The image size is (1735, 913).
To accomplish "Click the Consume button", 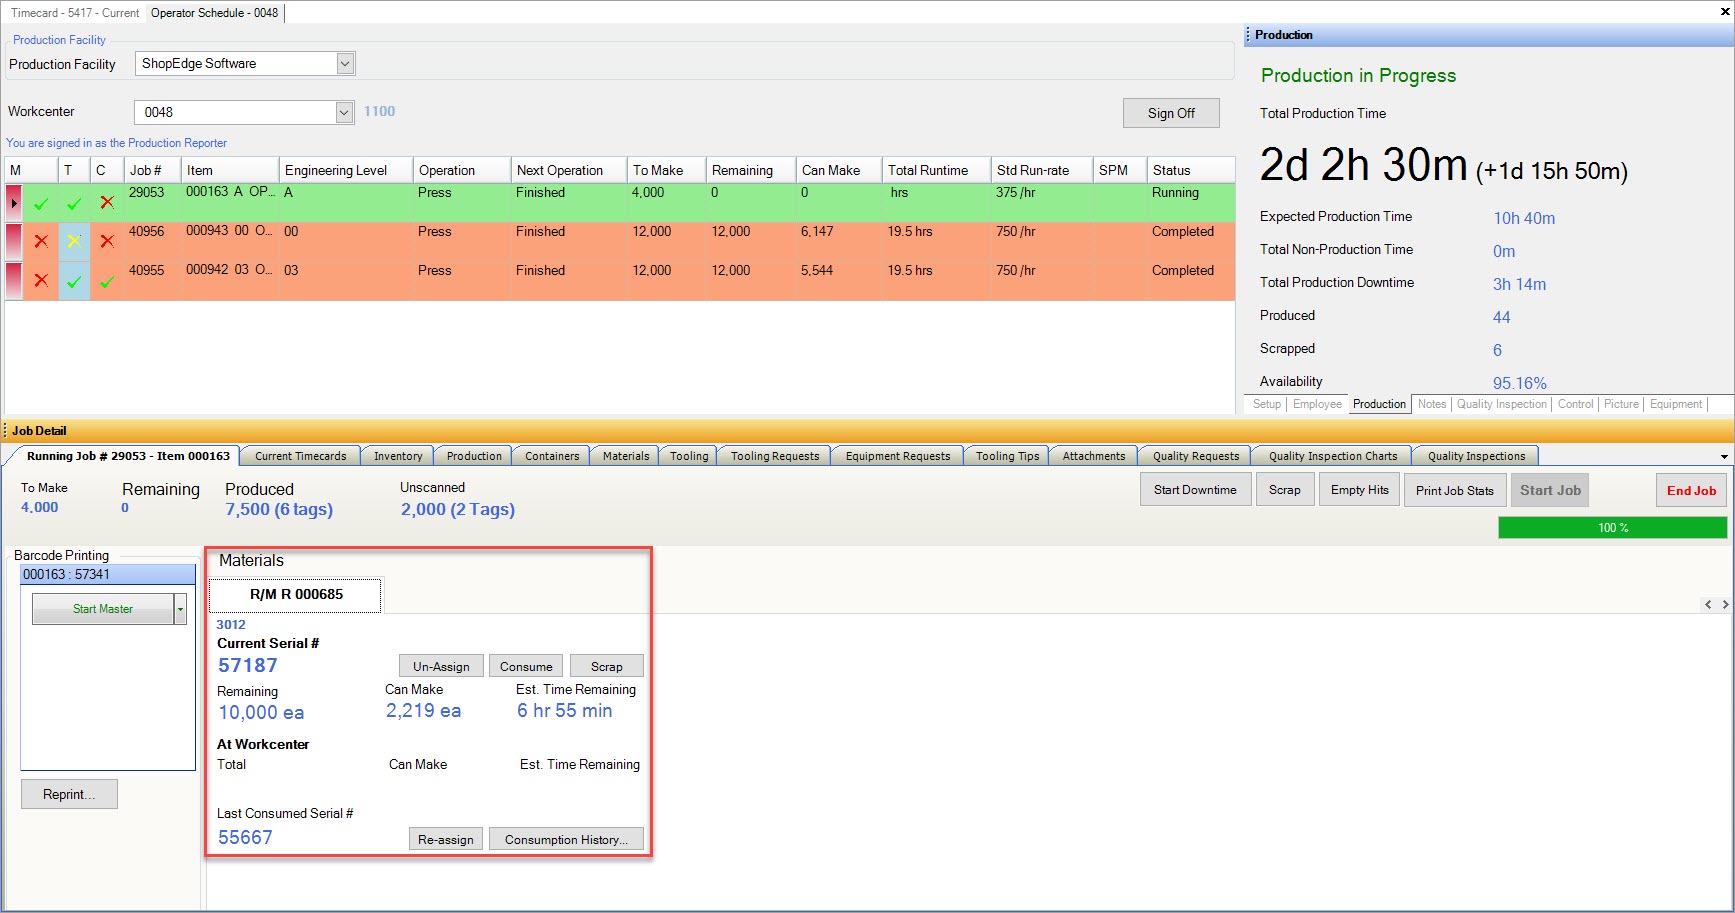I will click(526, 666).
